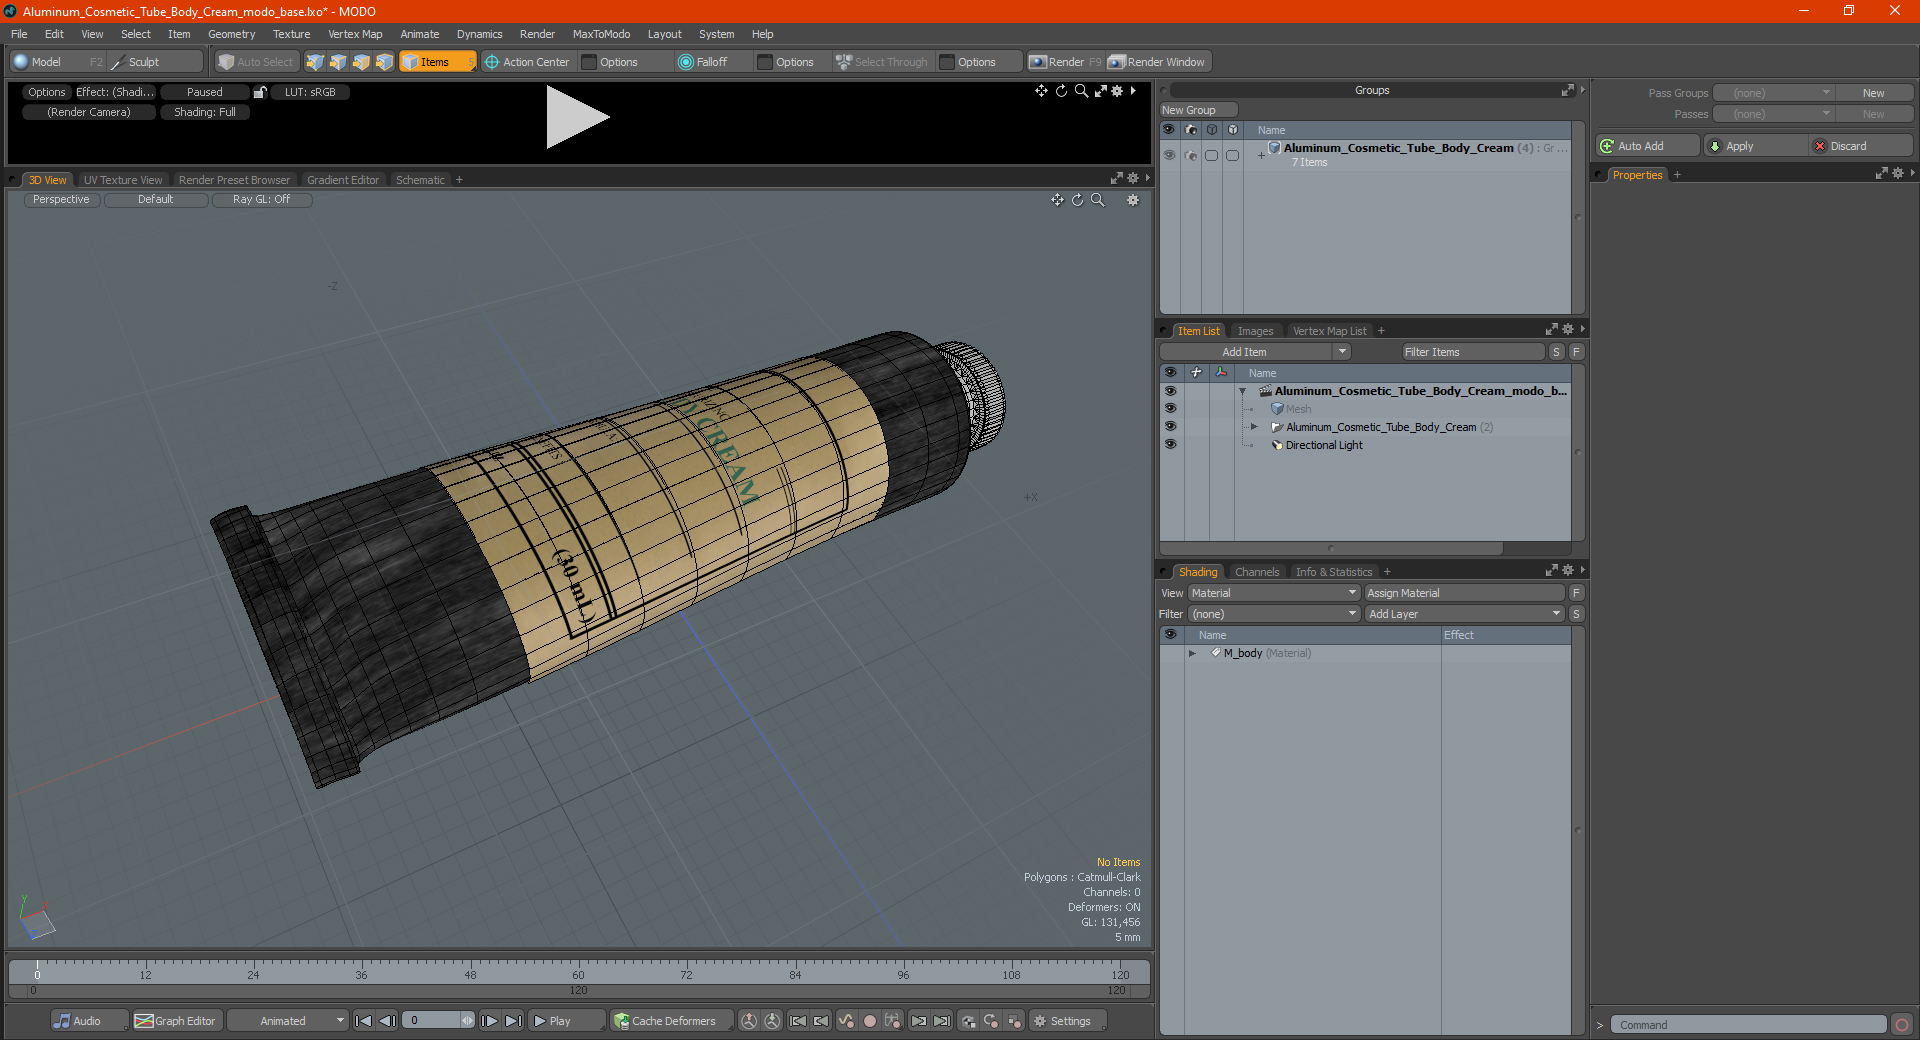This screenshot has width=1920, height=1040.
Task: Step to next frame
Action: [x=489, y=1021]
